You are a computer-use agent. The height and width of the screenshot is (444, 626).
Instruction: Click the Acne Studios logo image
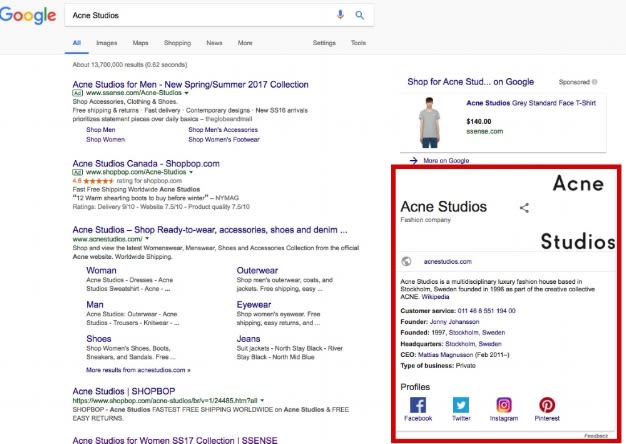pos(578,212)
